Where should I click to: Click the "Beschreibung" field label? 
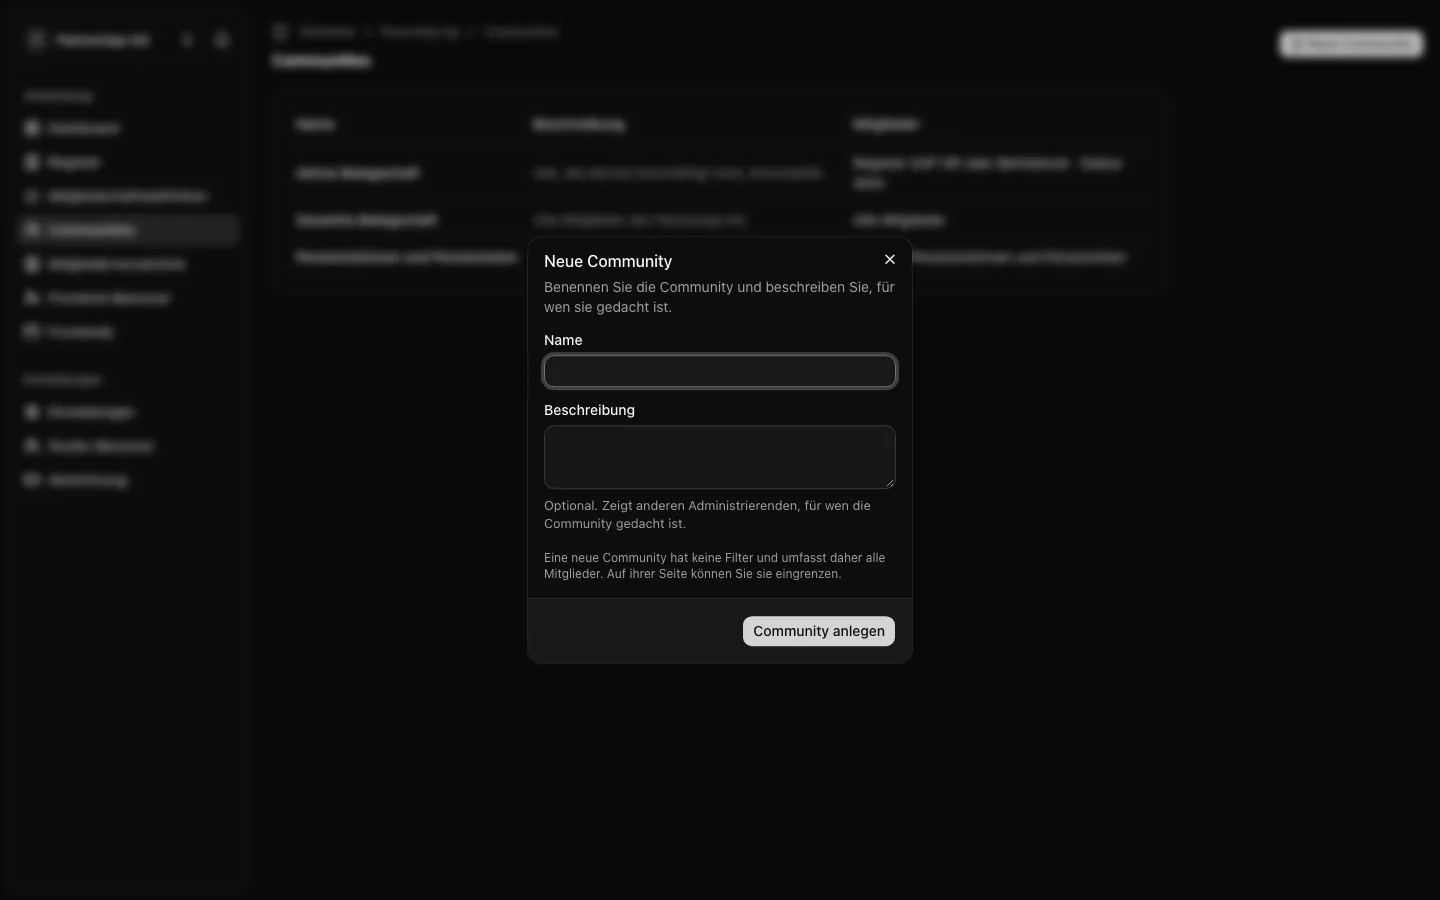[x=589, y=410]
